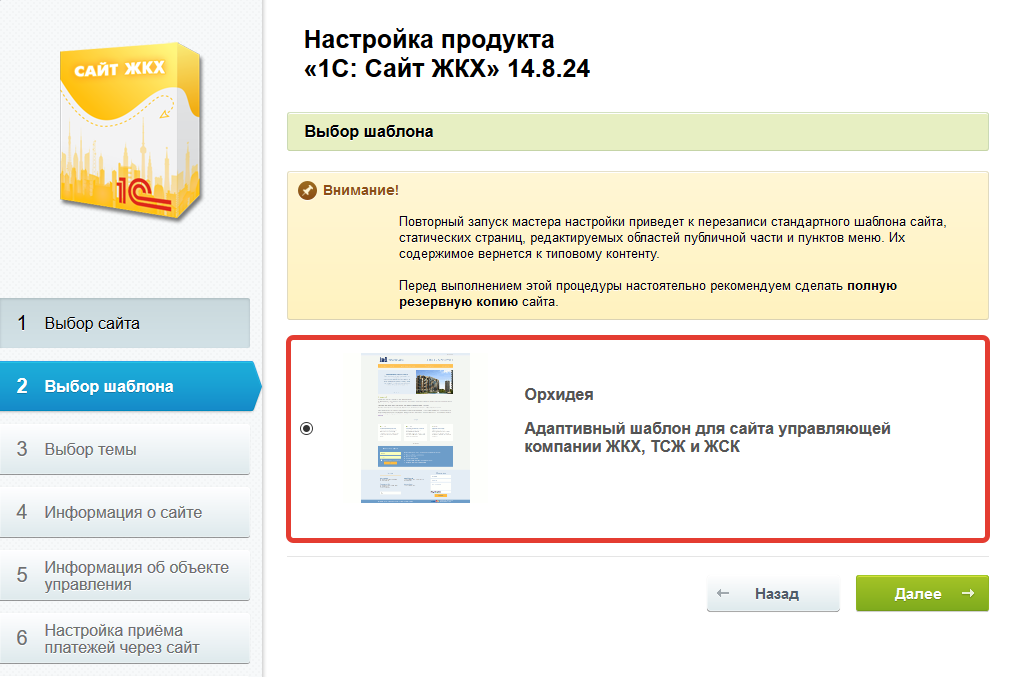Viewport: 1022px width, 677px height.
Task: Click the right arrow on the Далее button
Action: click(x=968, y=593)
